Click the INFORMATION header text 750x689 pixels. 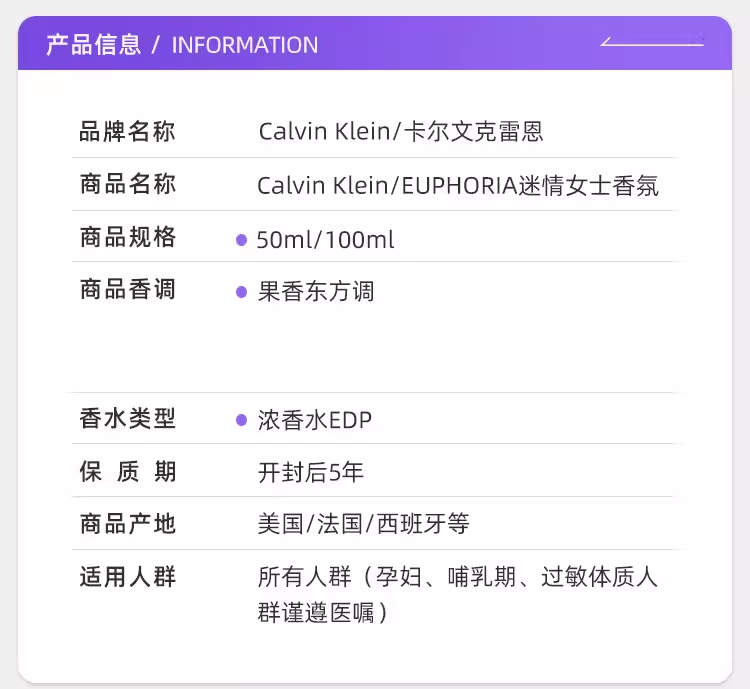(x=245, y=45)
